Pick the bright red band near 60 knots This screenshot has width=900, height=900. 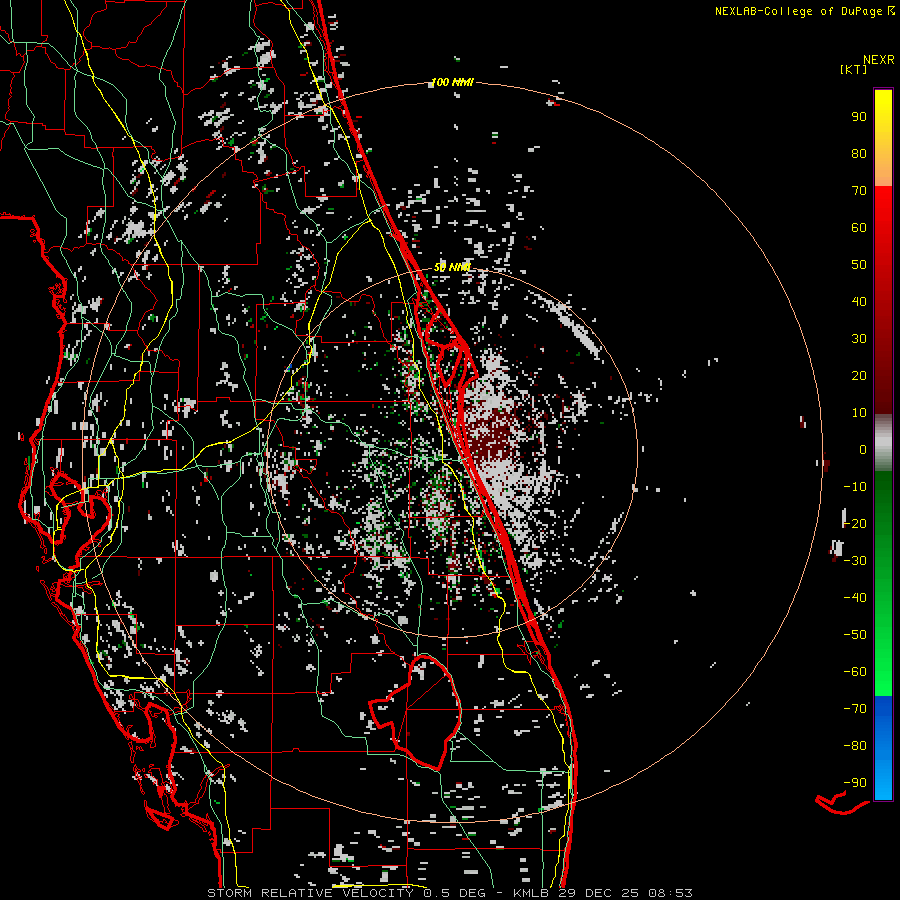point(883,228)
